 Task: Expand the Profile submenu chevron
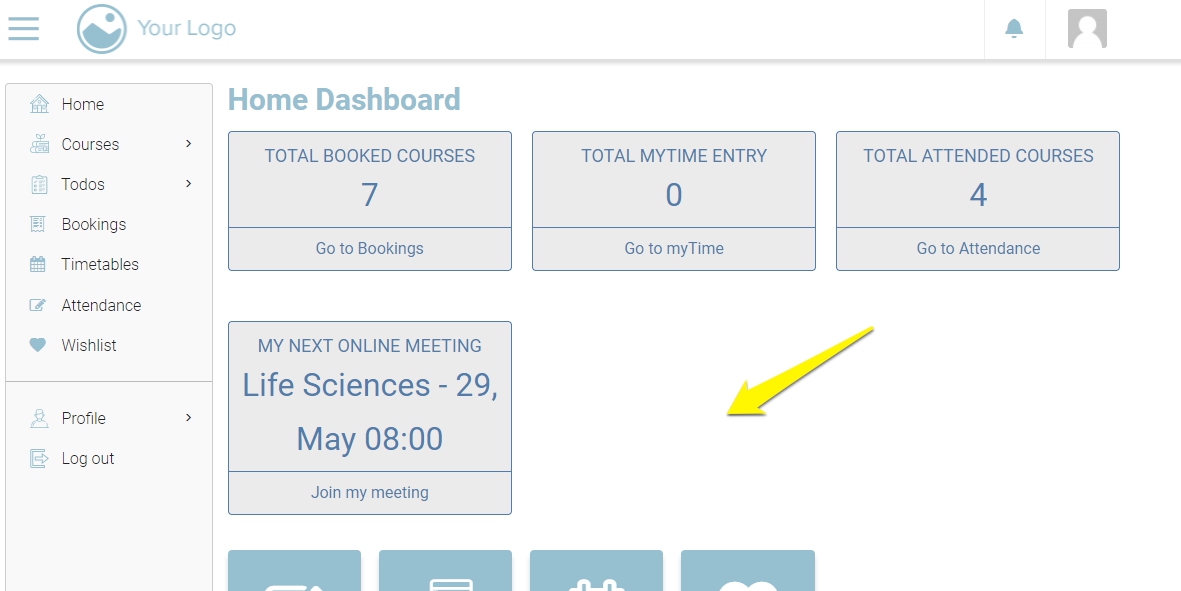pyautogui.click(x=189, y=418)
